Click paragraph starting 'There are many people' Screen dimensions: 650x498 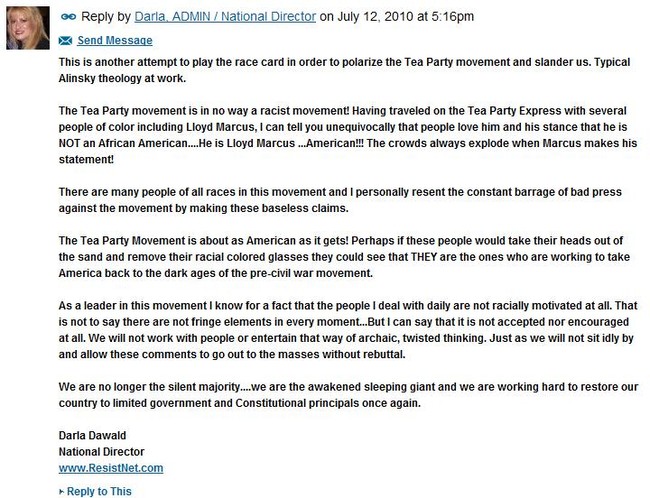click(x=340, y=200)
